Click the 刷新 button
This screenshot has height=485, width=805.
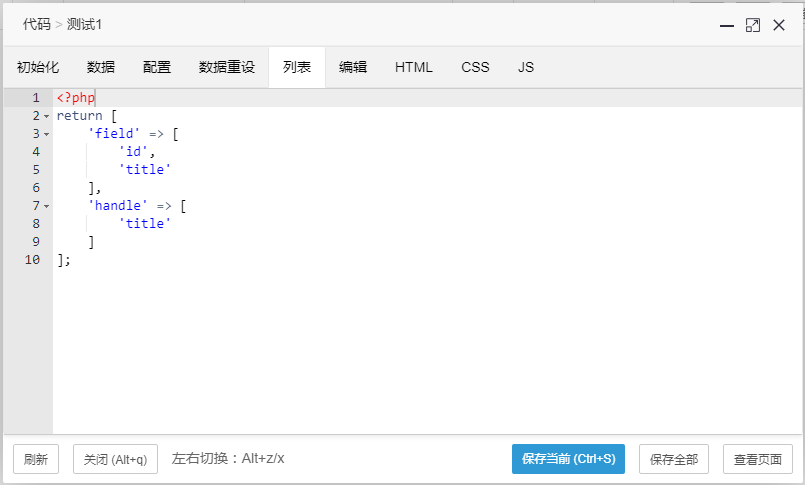(x=36, y=459)
